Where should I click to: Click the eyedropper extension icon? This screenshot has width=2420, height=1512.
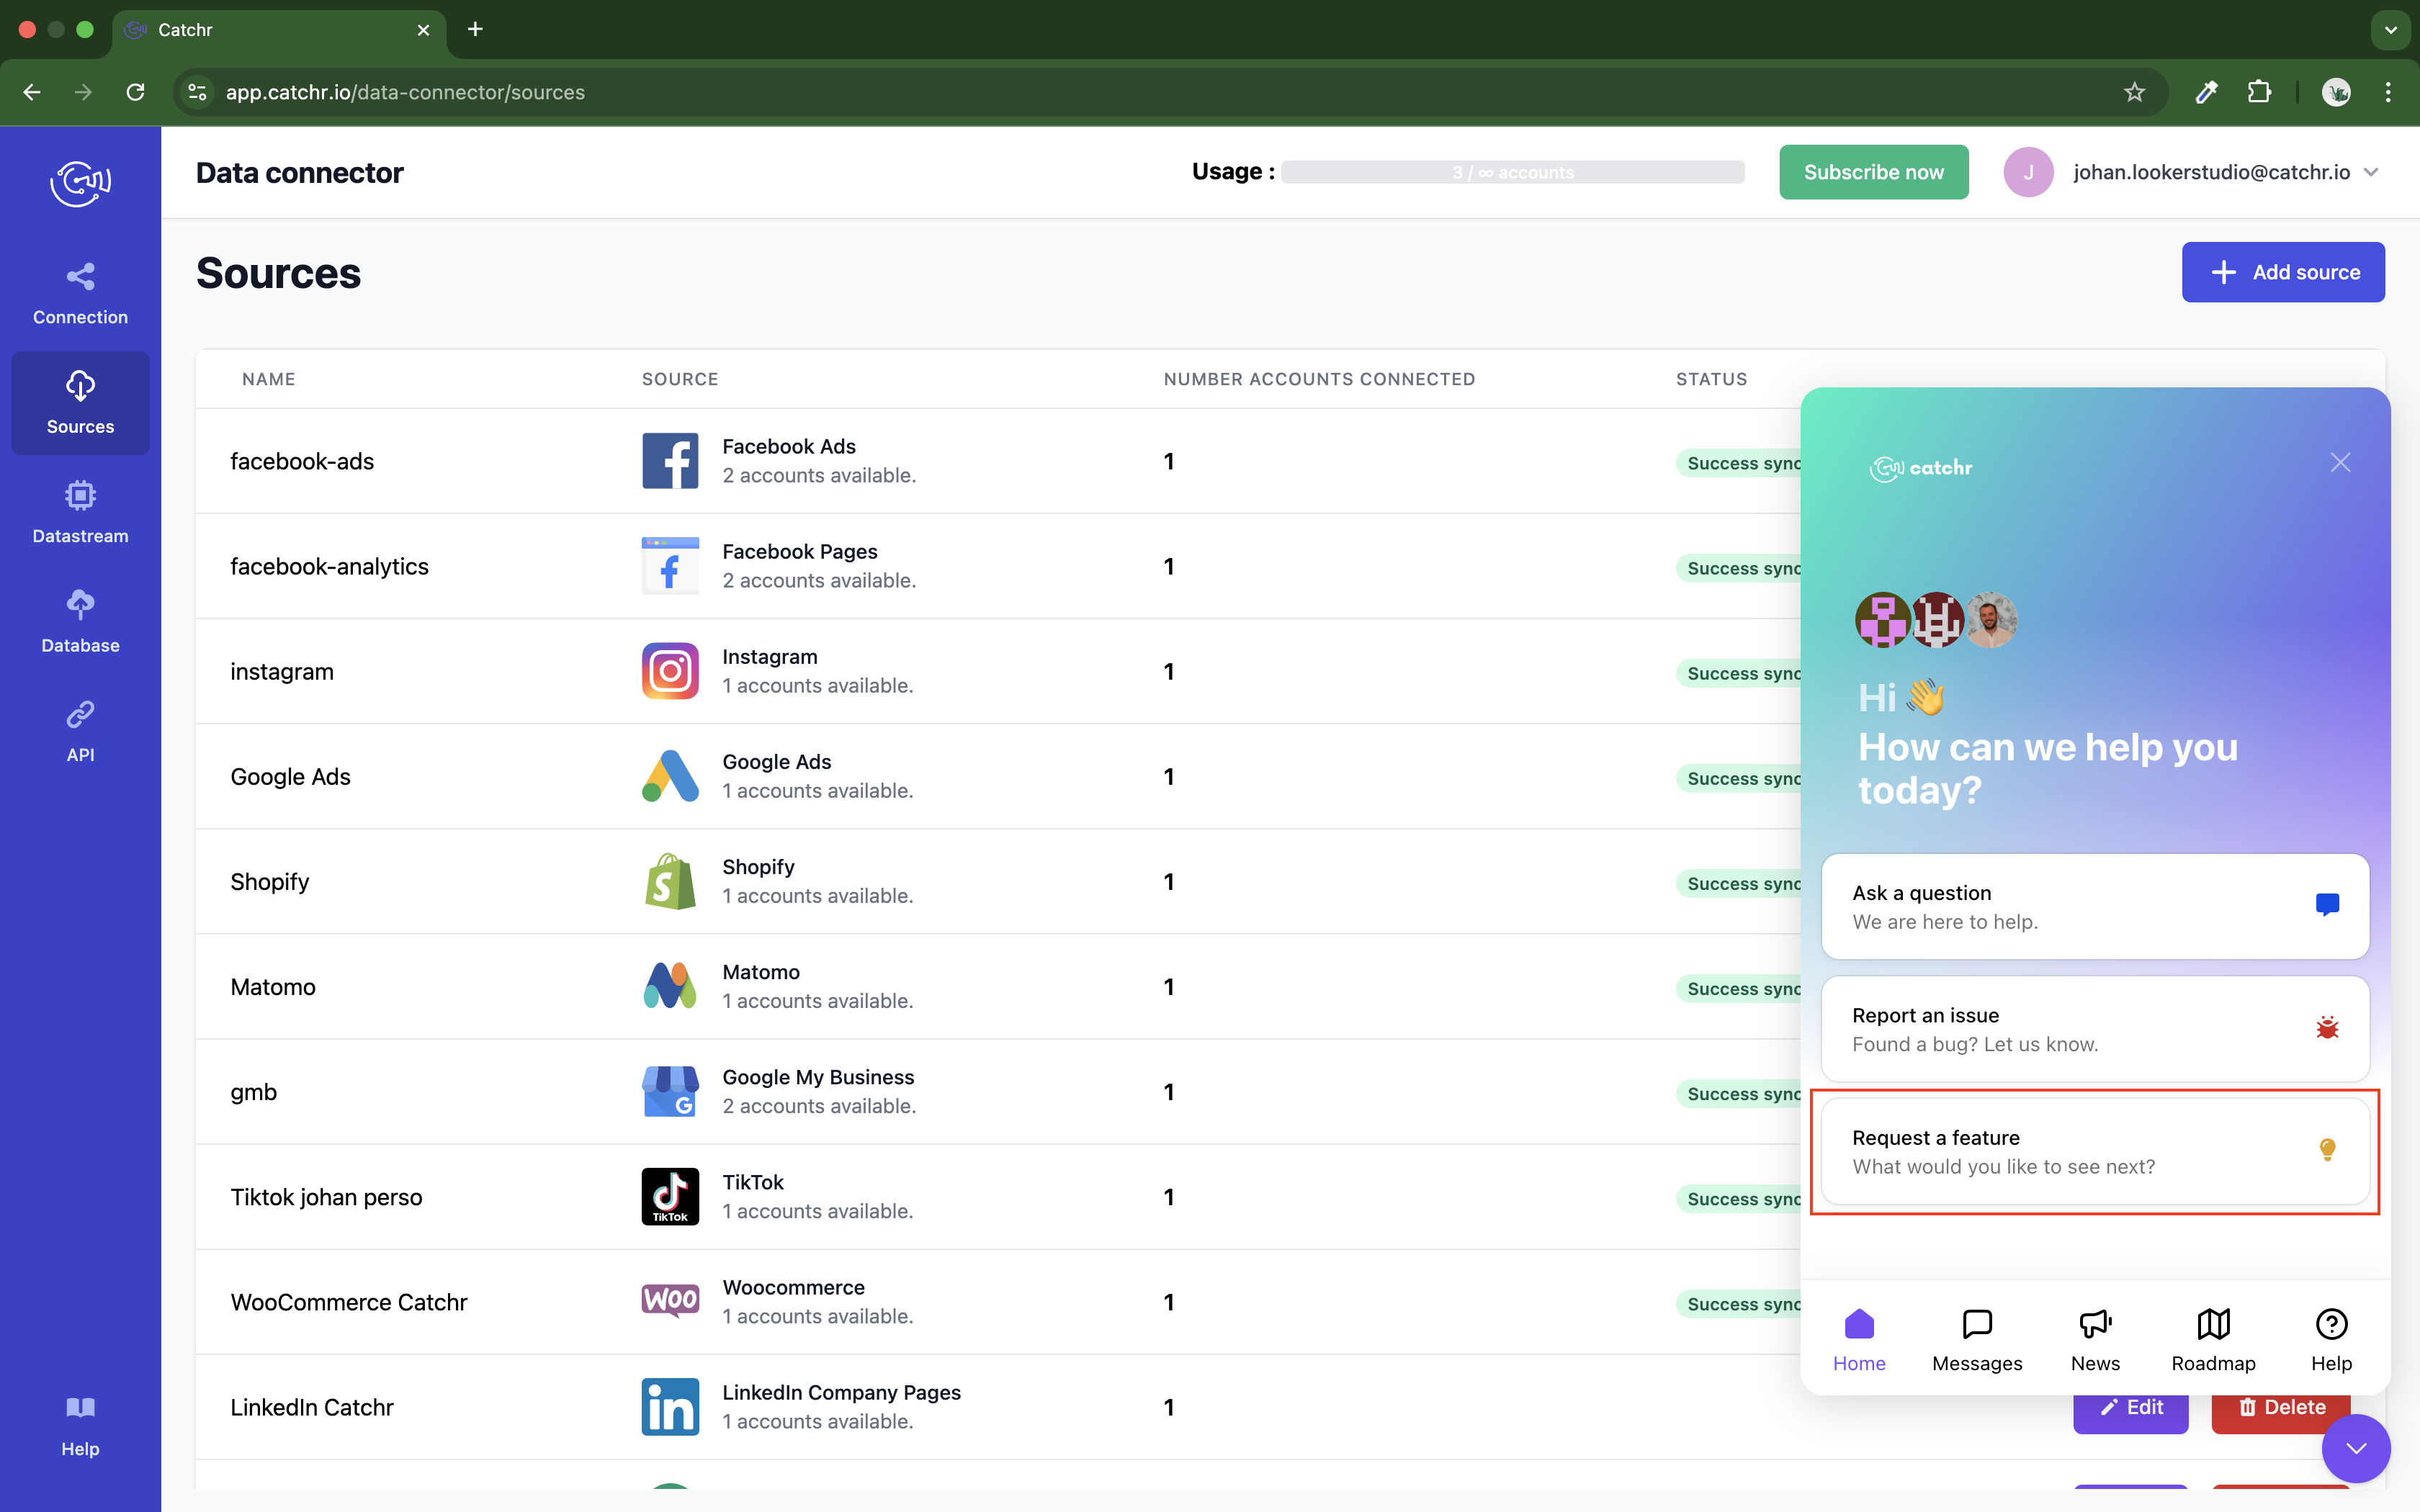pyautogui.click(x=2206, y=92)
